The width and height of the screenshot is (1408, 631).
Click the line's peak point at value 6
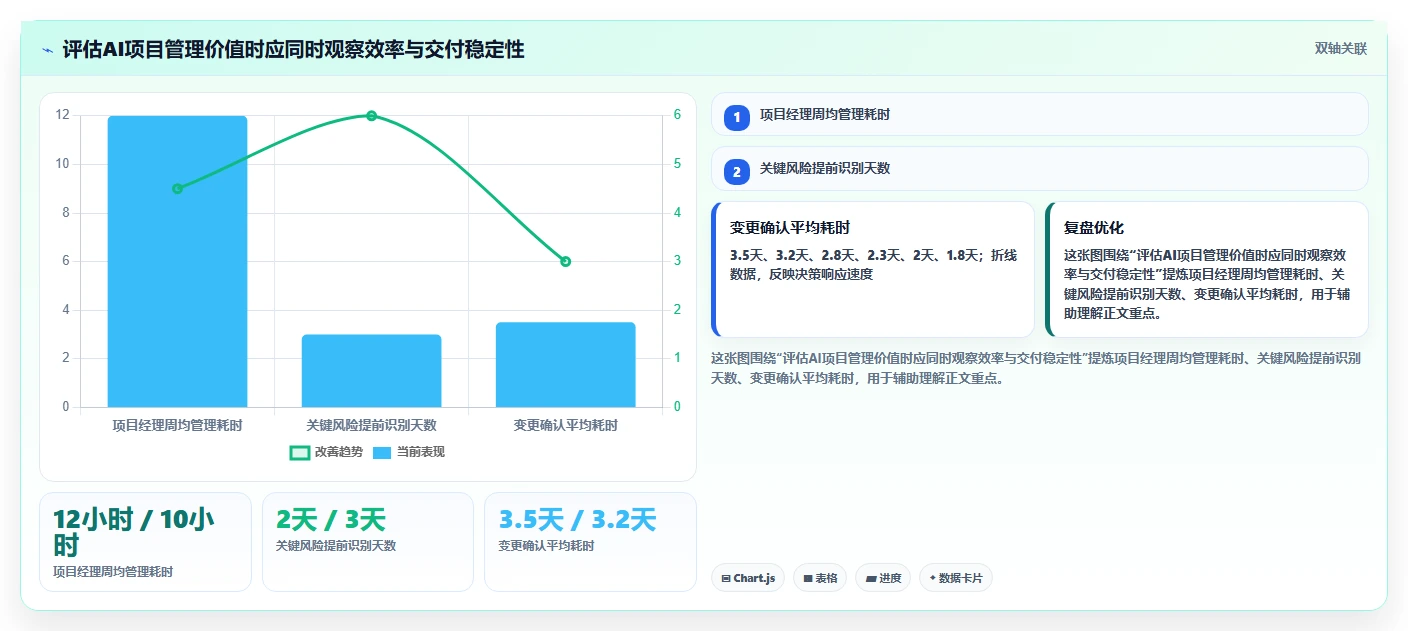[x=371, y=116]
